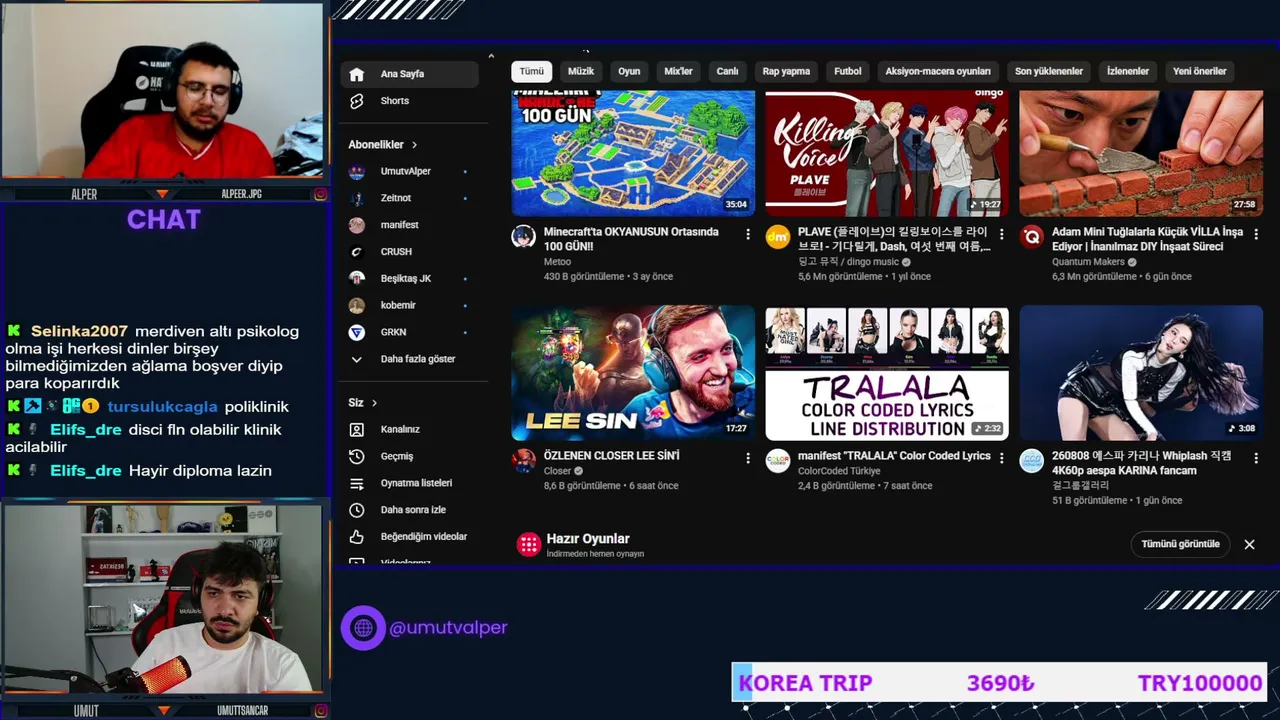Open the UmutvAlper subscription channel

[410, 171]
